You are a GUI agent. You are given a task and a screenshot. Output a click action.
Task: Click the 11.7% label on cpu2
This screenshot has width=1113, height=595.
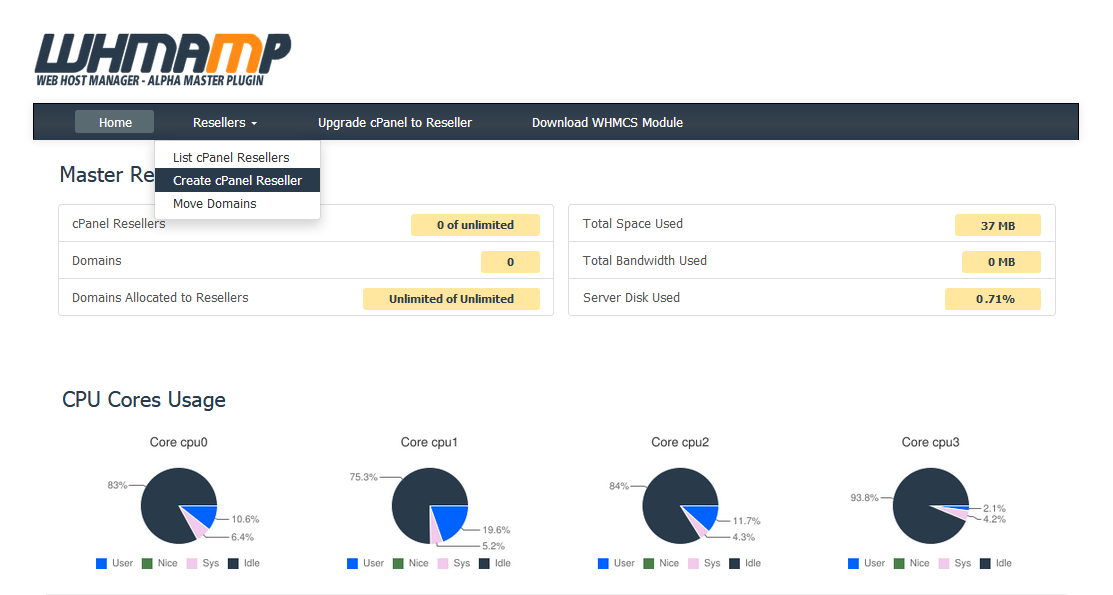tap(746, 520)
